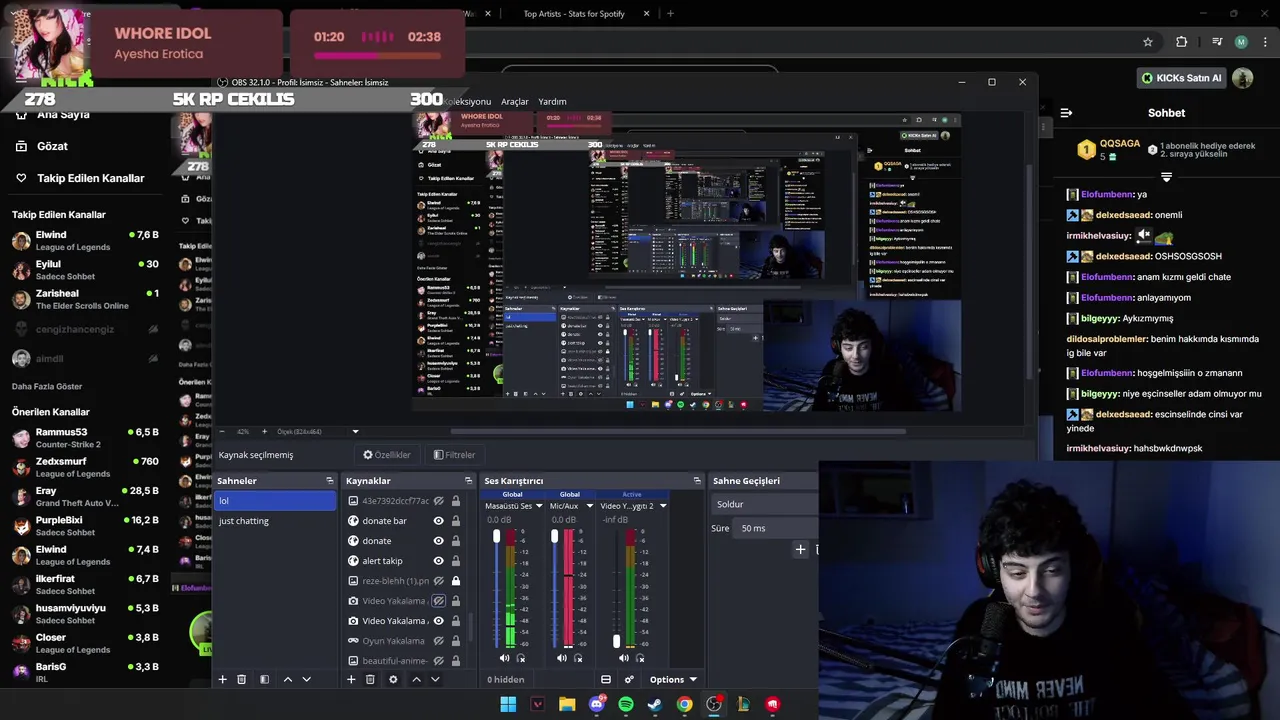Show the 43e7392dccf77ac source
Screen dimensions: 1280x720
click(x=438, y=501)
